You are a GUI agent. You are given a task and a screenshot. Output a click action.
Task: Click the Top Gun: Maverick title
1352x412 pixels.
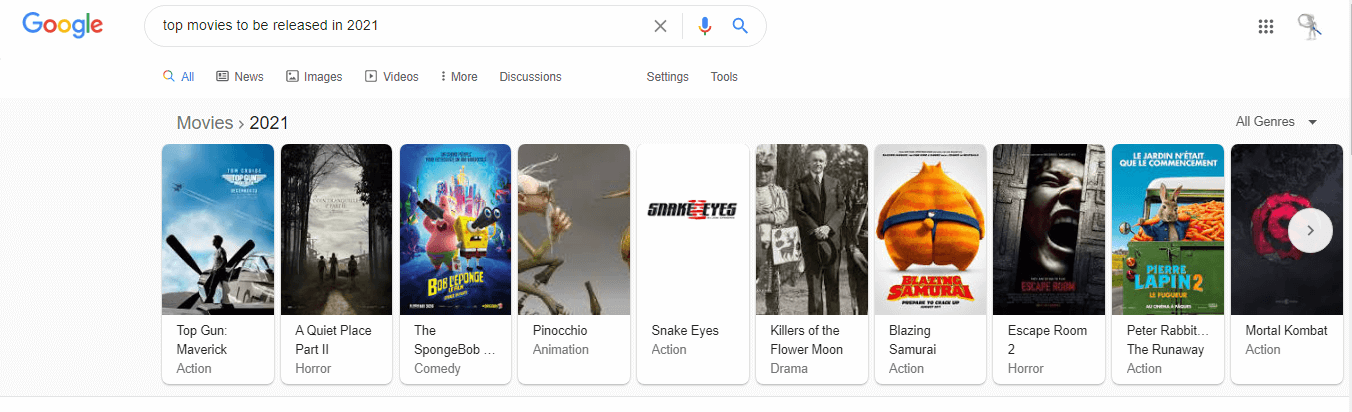point(202,340)
